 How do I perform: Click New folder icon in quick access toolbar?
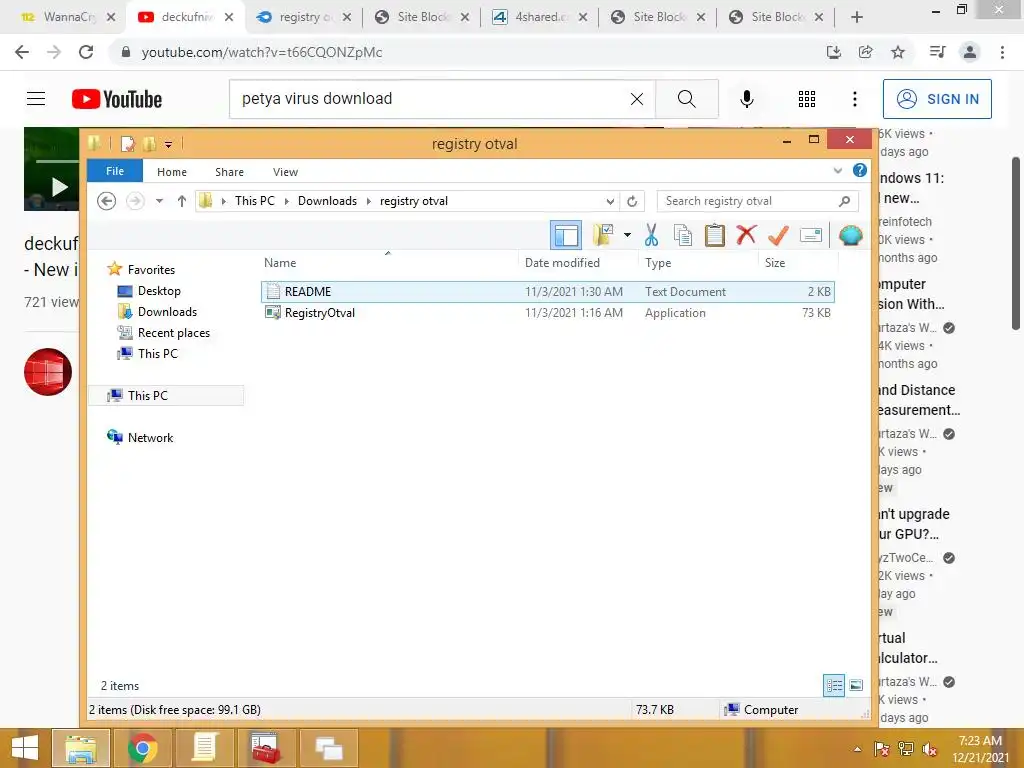coord(150,143)
